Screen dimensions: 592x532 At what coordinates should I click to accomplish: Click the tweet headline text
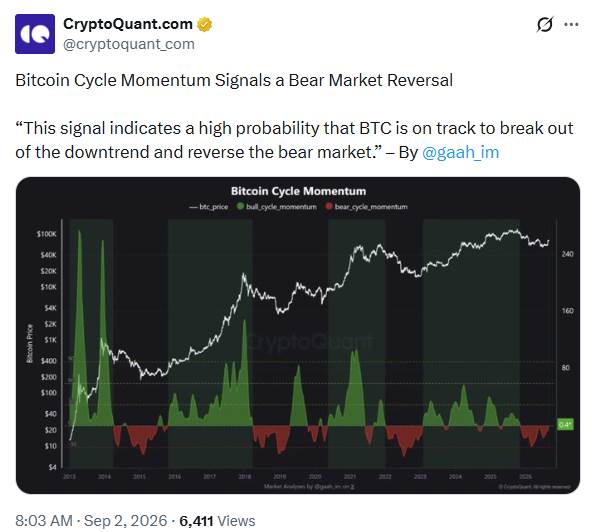234,80
